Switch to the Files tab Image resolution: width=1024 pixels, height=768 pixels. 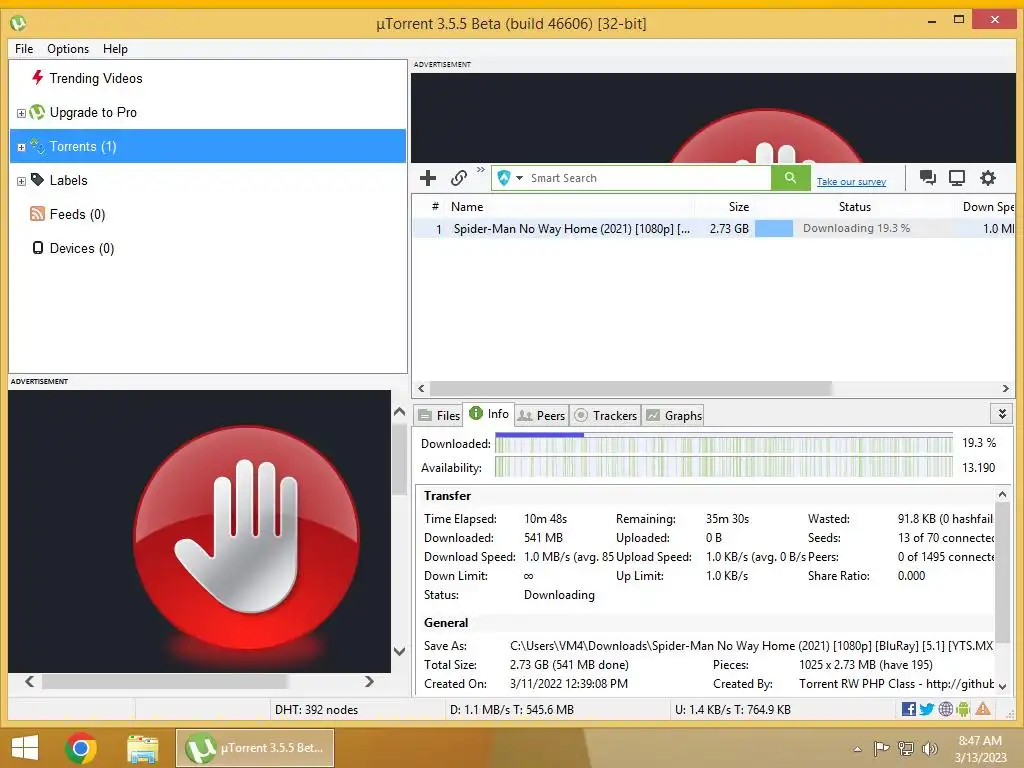coord(439,415)
